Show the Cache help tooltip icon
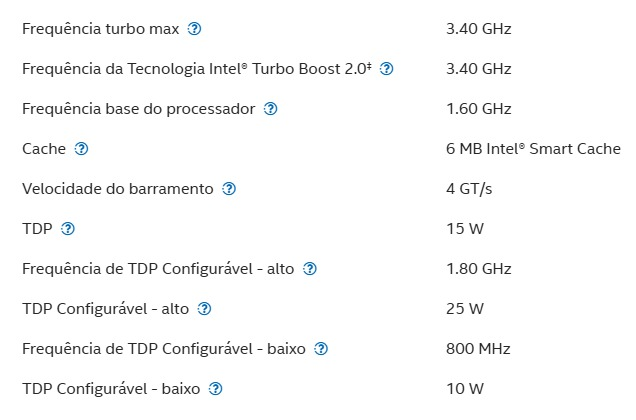Viewport: 636px width, 420px height. point(82,149)
